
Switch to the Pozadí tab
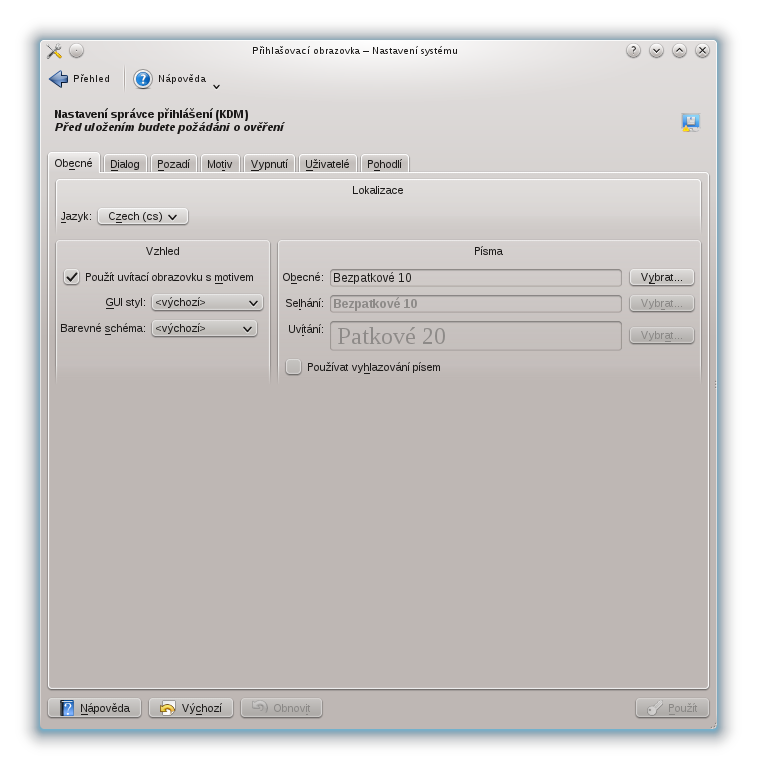coord(173,164)
